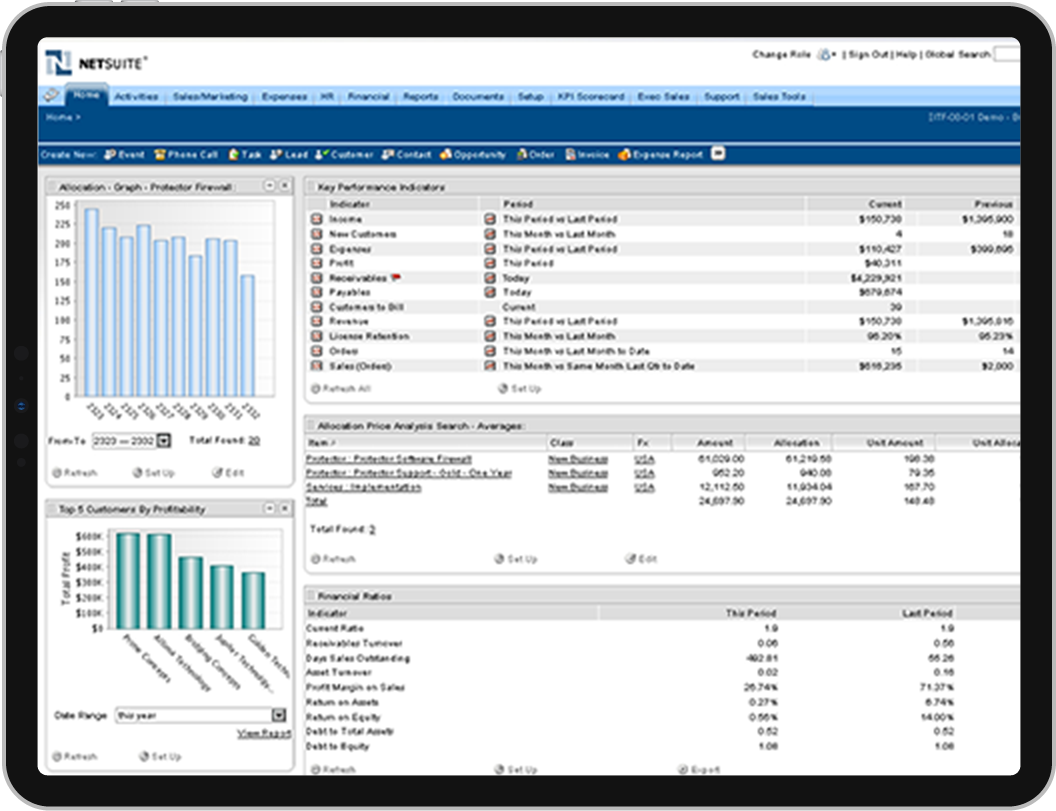
Task: Click the icon beside the Income indicator
Action: pyautogui.click(x=317, y=219)
